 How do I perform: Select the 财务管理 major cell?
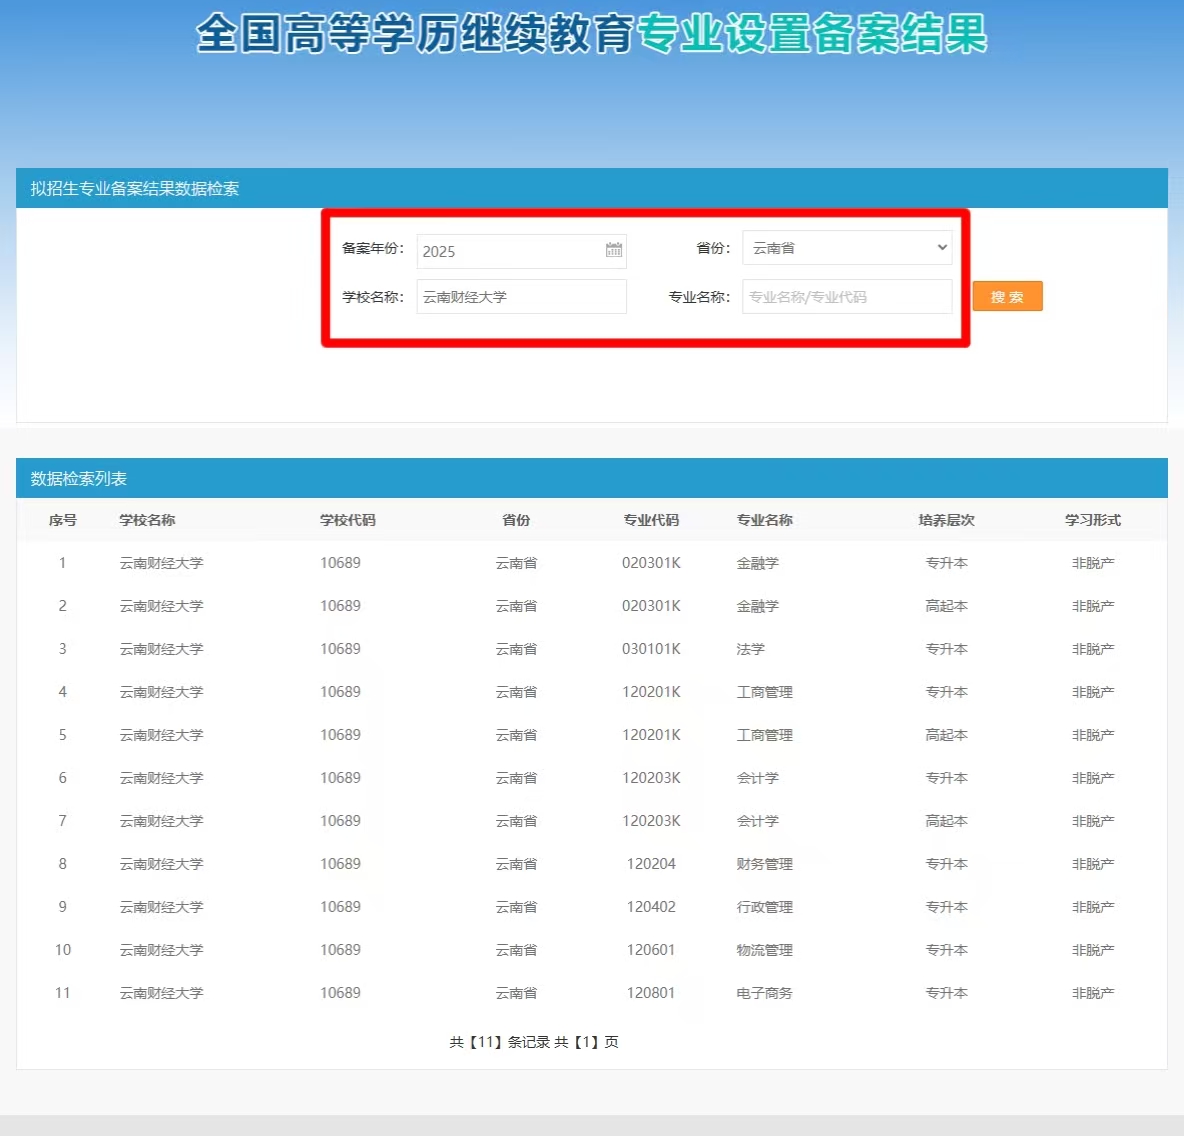[765, 865]
